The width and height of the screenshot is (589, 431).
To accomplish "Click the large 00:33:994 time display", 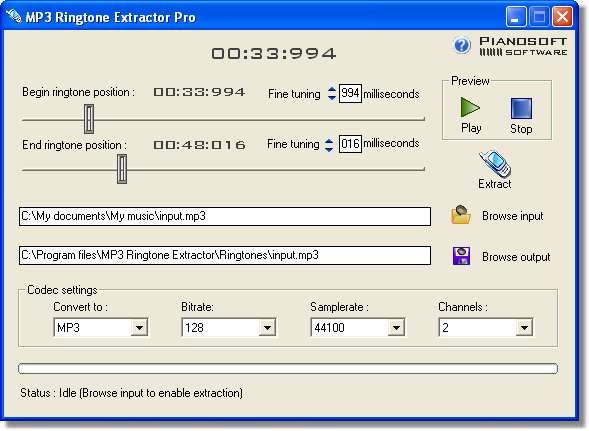I will point(273,53).
